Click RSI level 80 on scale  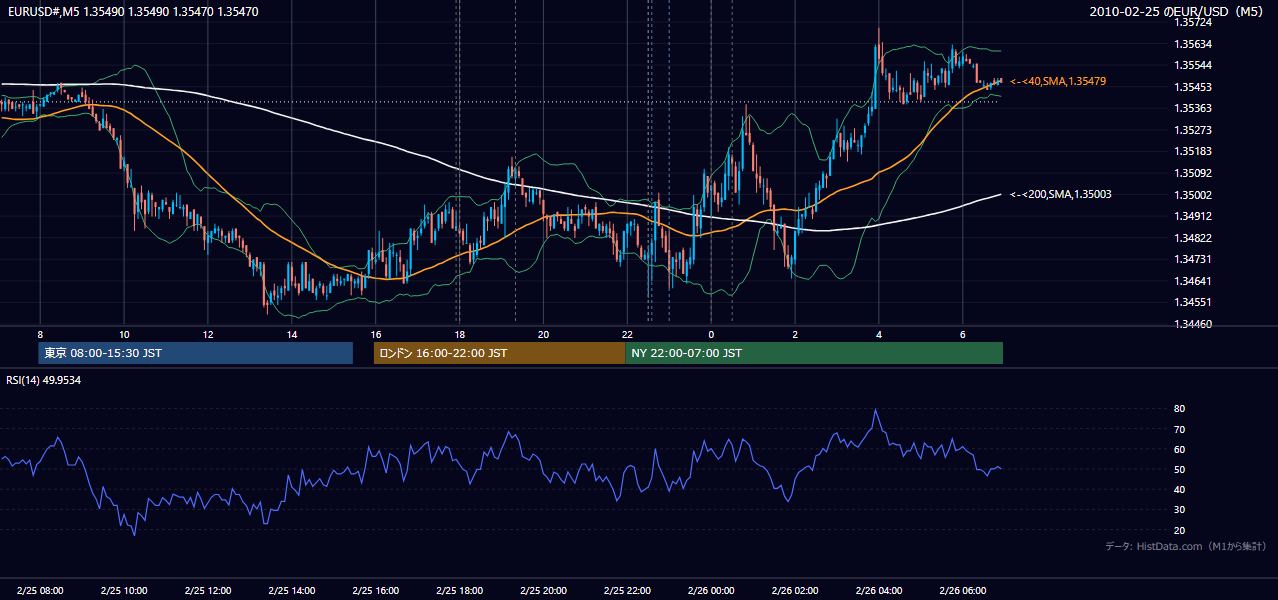click(1180, 409)
